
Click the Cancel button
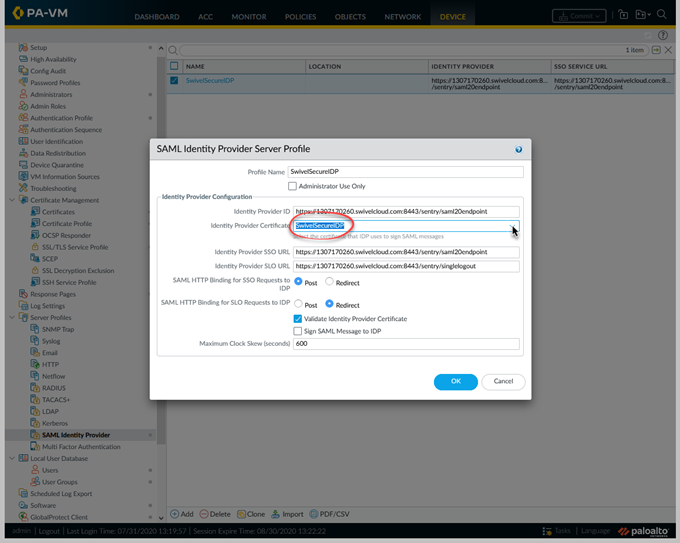point(503,381)
